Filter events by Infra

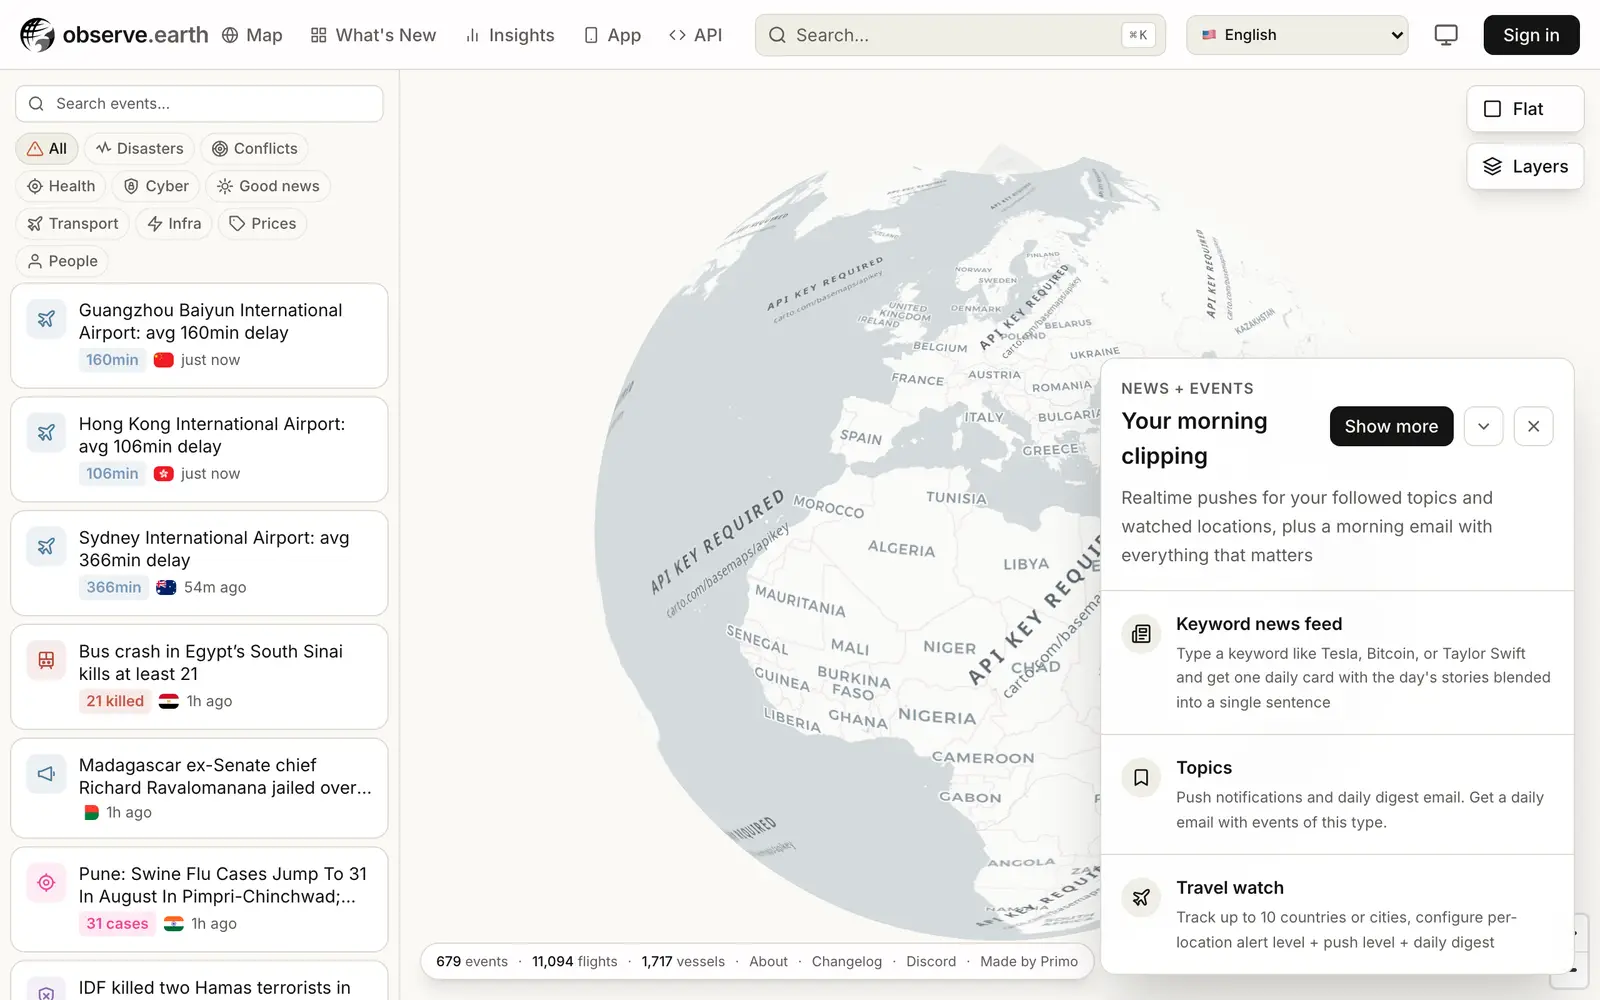(174, 224)
